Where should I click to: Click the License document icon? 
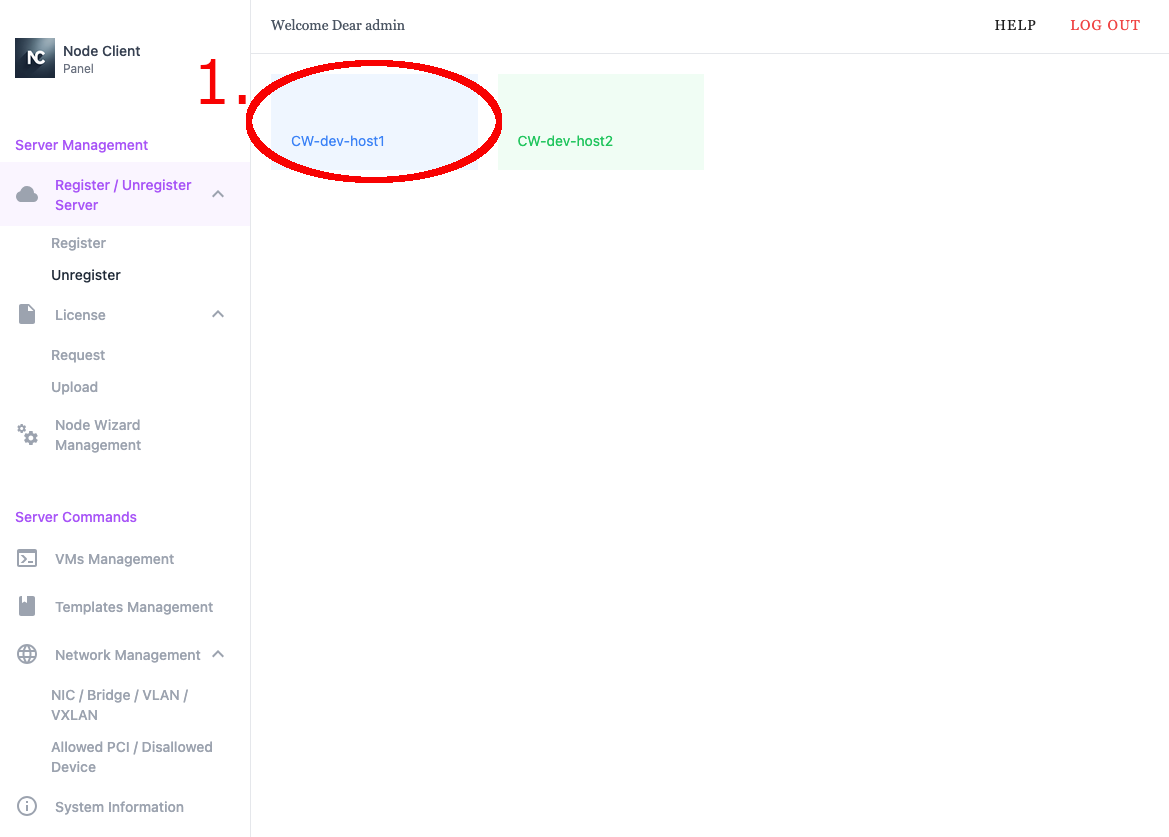27,314
